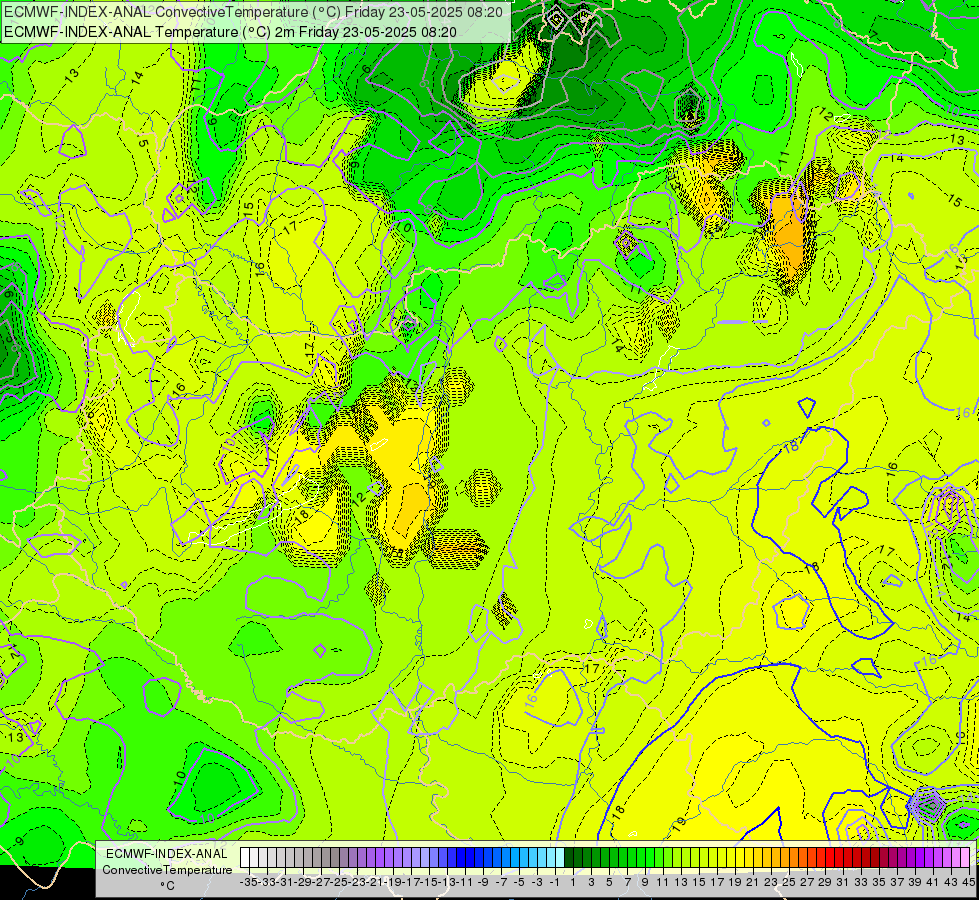This screenshot has width=979, height=900.
Task: Click the '-3' legend scale label
Action: (537, 883)
